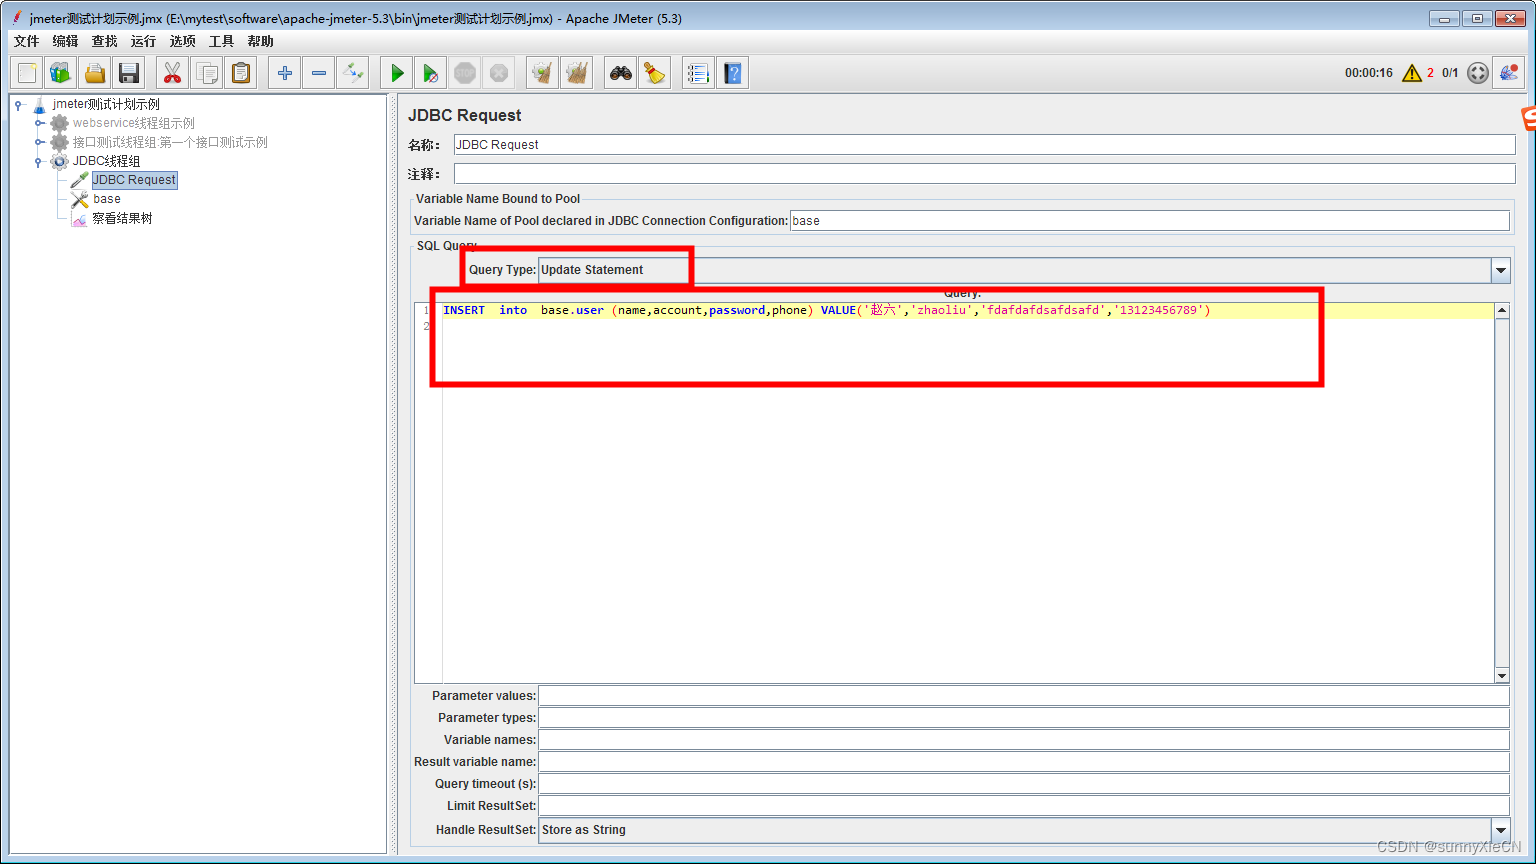Click the 注释 comment field
Image resolution: width=1536 pixels, height=864 pixels.
tap(984, 174)
